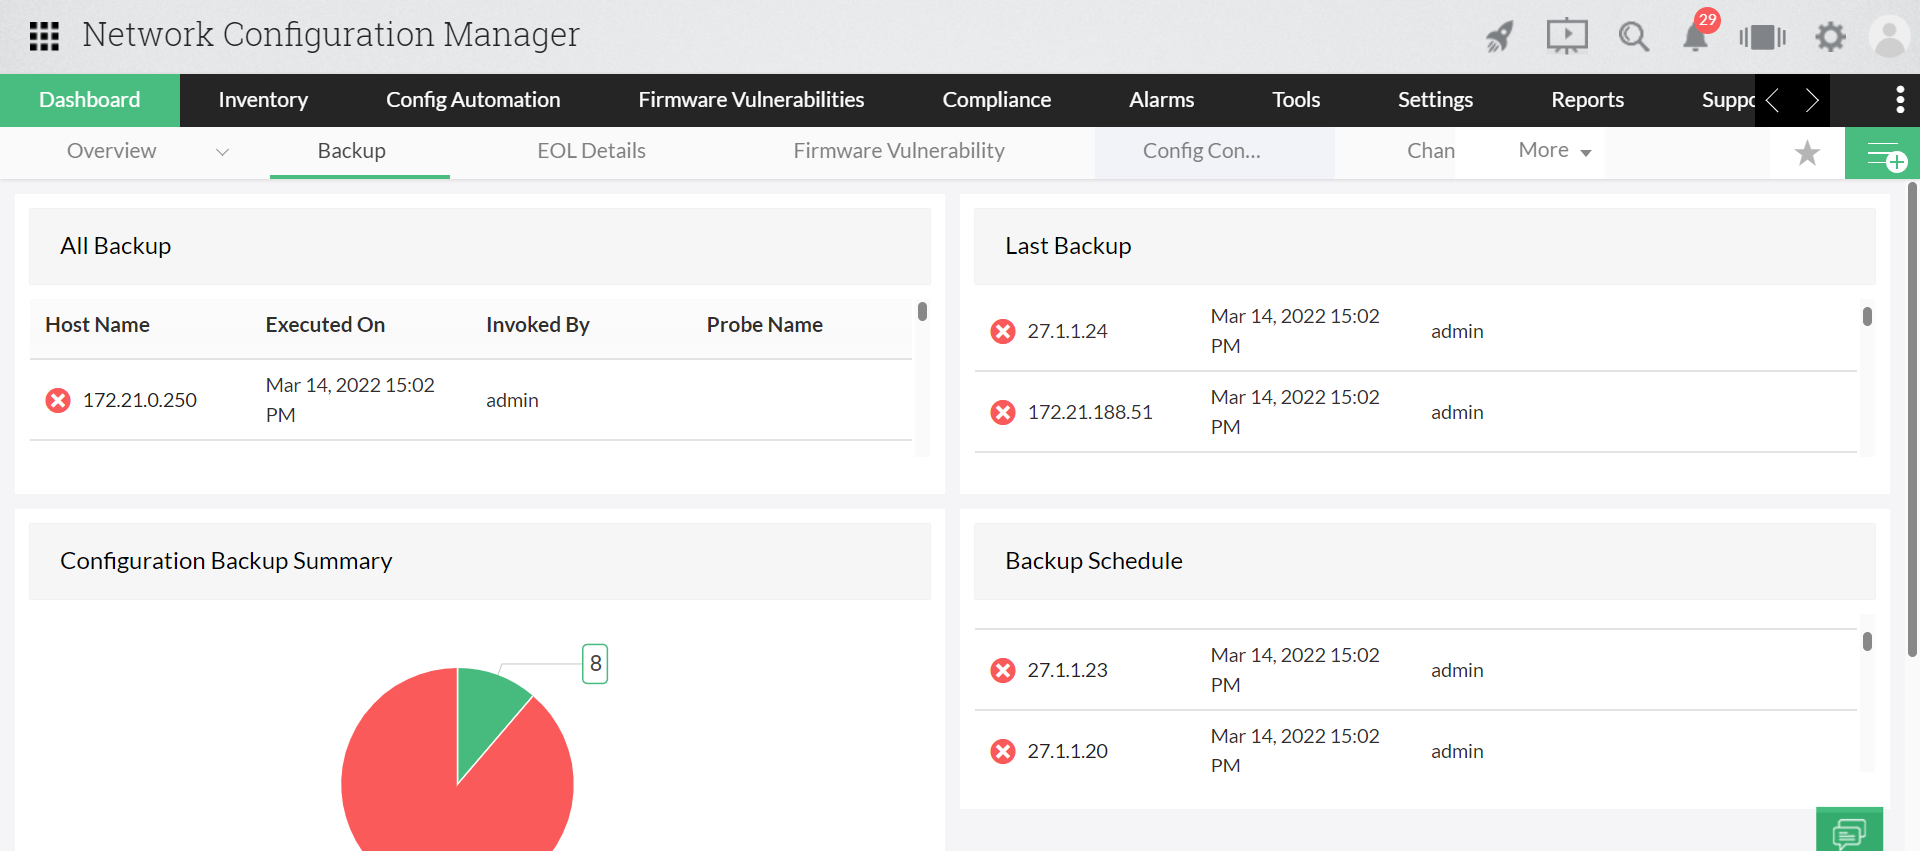The width and height of the screenshot is (1920, 851).
Task: Open the settings gear icon
Action: pyautogui.click(x=1830, y=37)
